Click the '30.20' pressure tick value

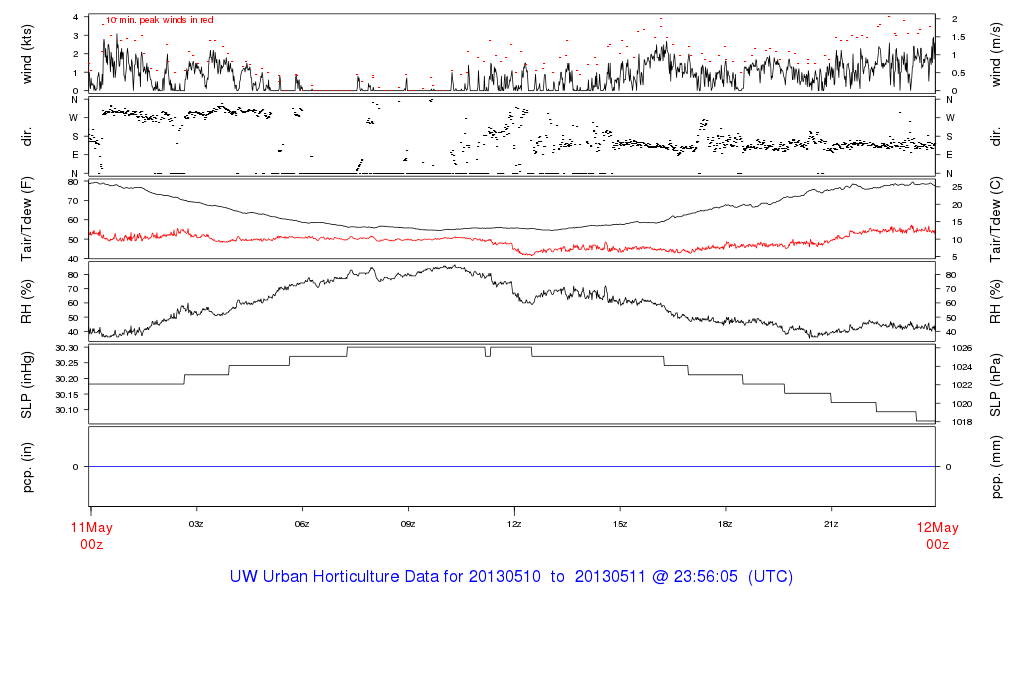coord(67,379)
